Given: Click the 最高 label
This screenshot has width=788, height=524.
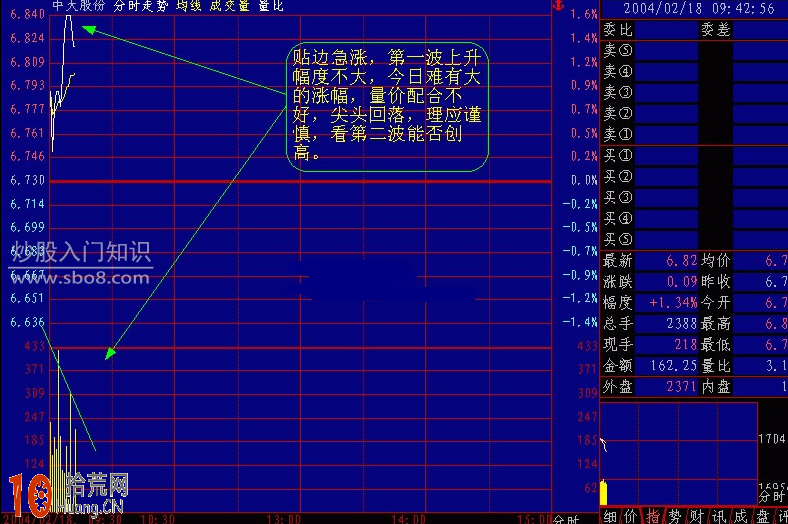Looking at the screenshot, I should coord(716,324).
